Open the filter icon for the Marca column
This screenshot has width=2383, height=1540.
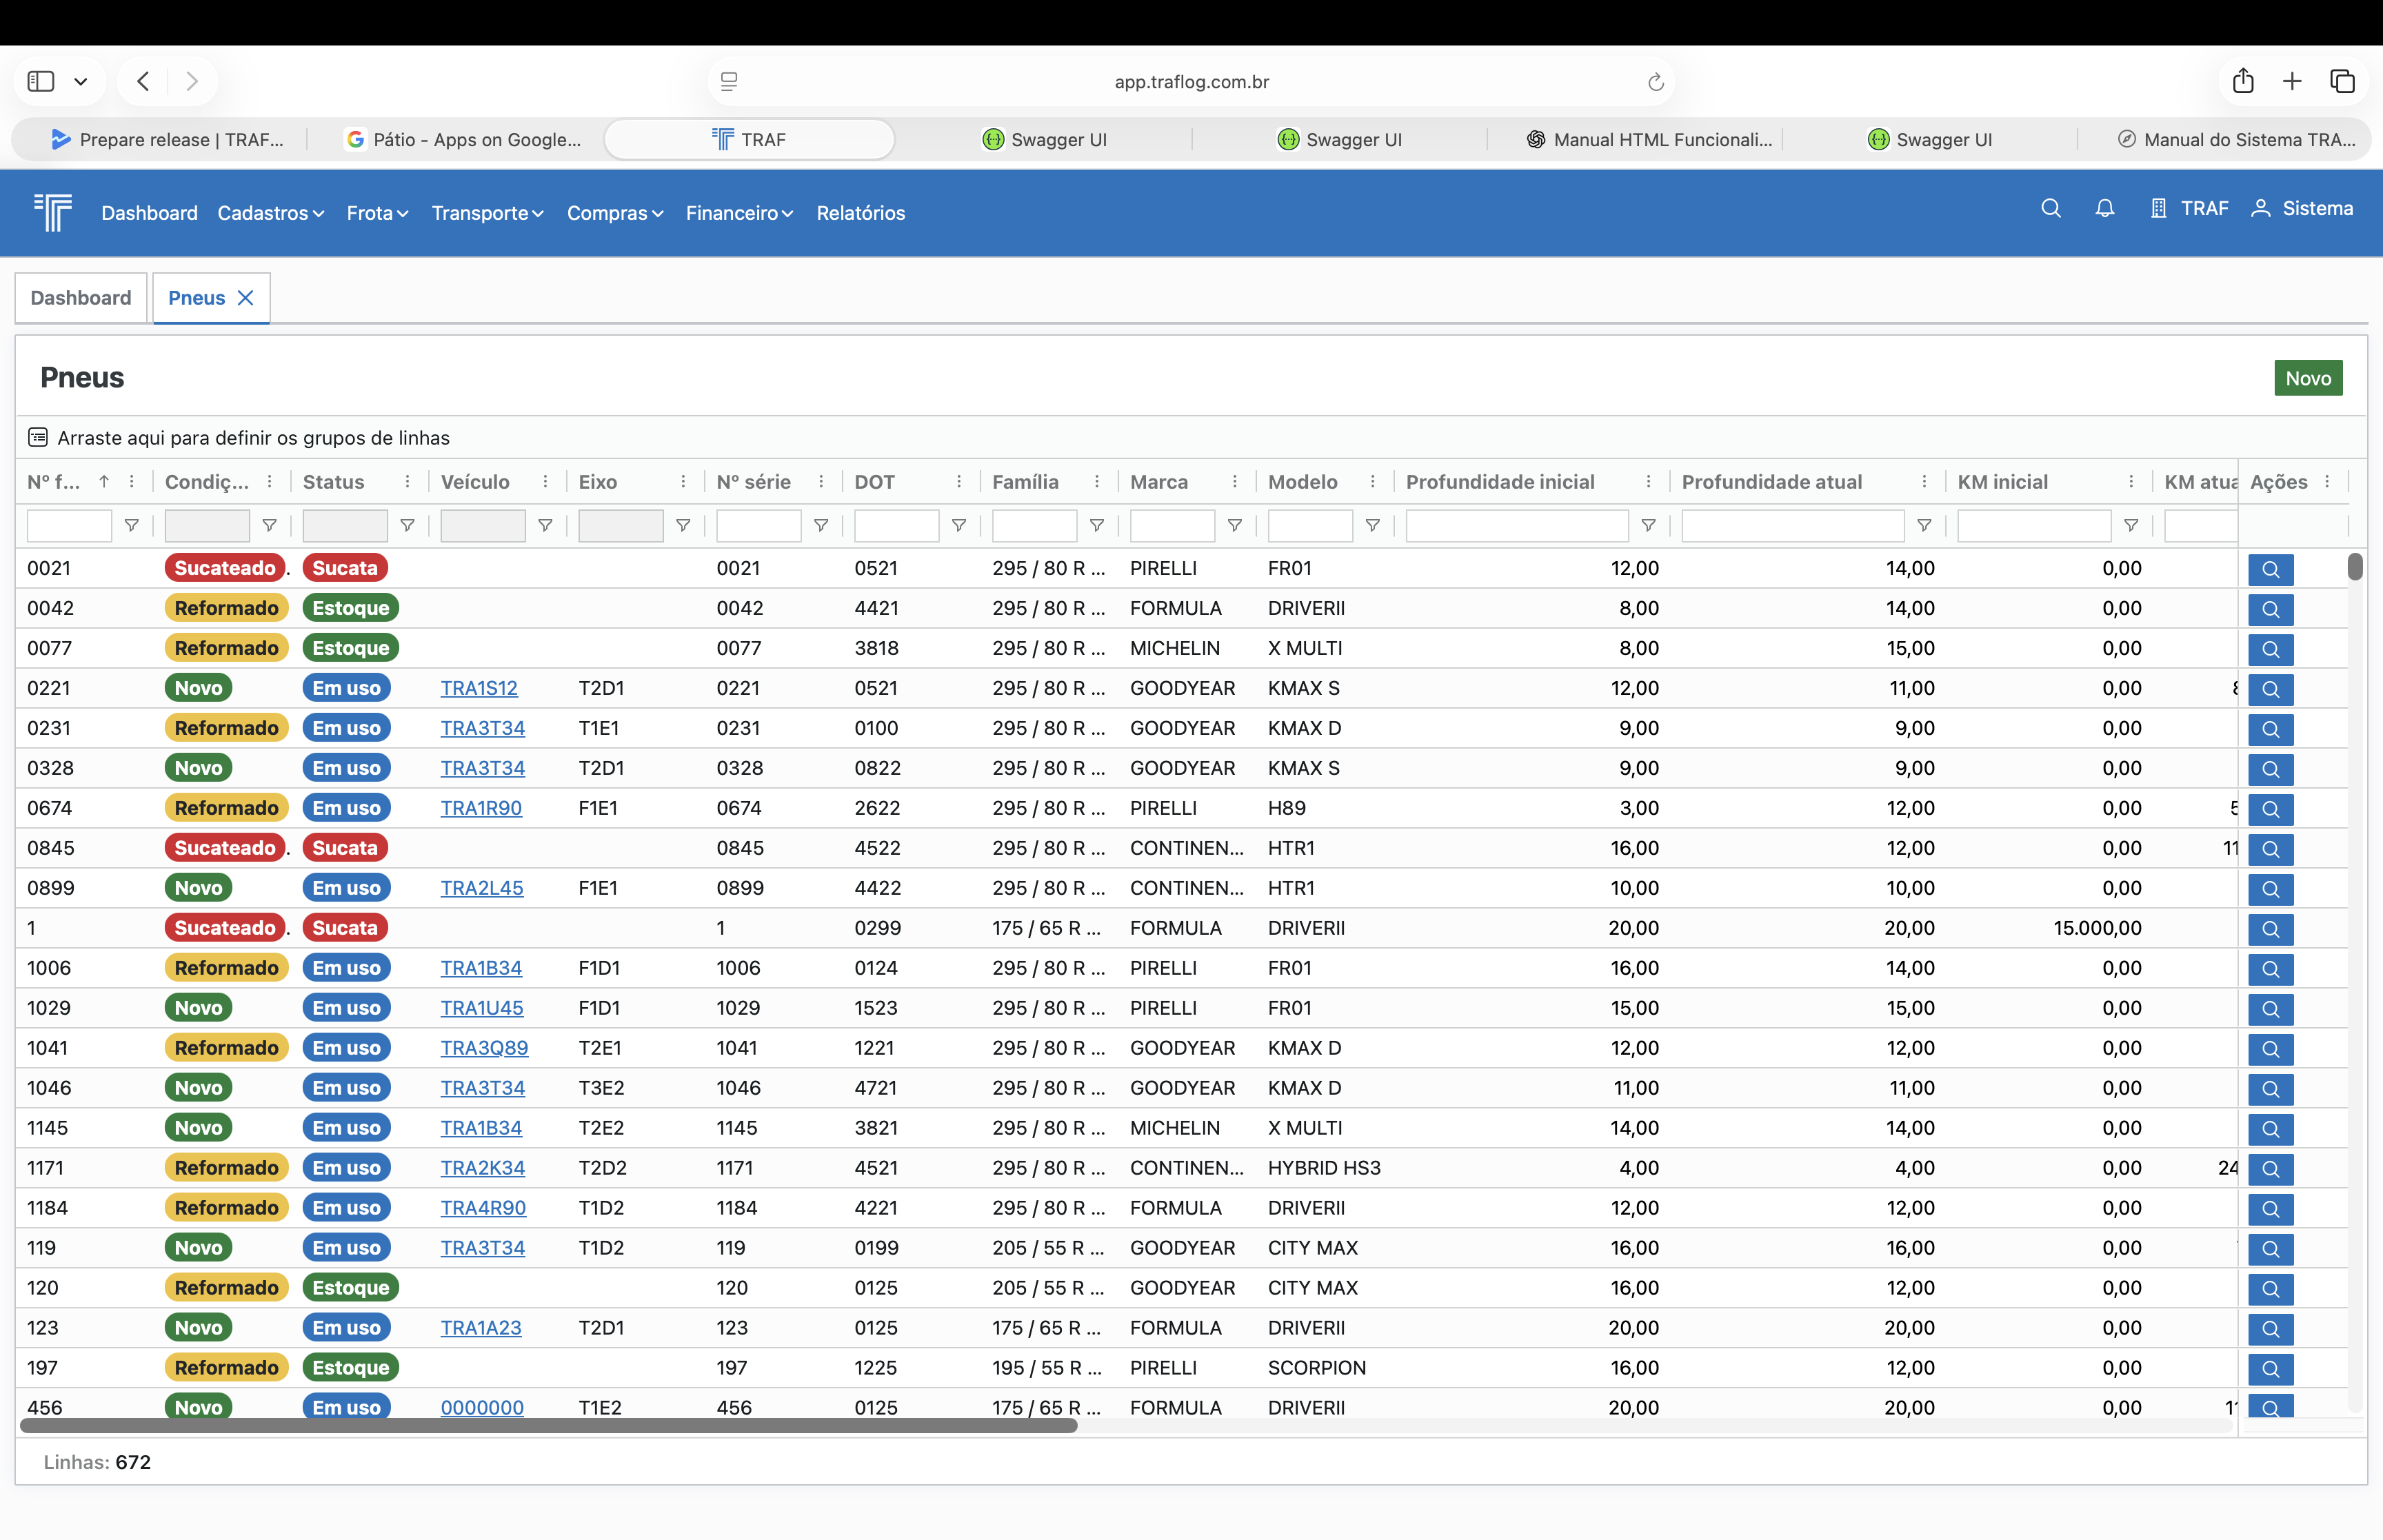pyautogui.click(x=1234, y=526)
